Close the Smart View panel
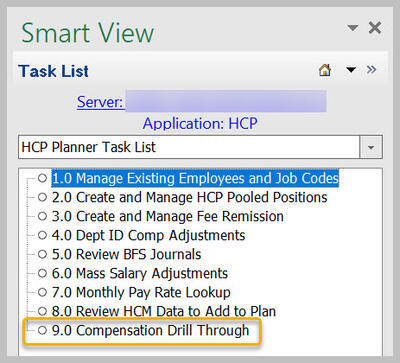This screenshot has height=363, width=400. click(x=375, y=27)
